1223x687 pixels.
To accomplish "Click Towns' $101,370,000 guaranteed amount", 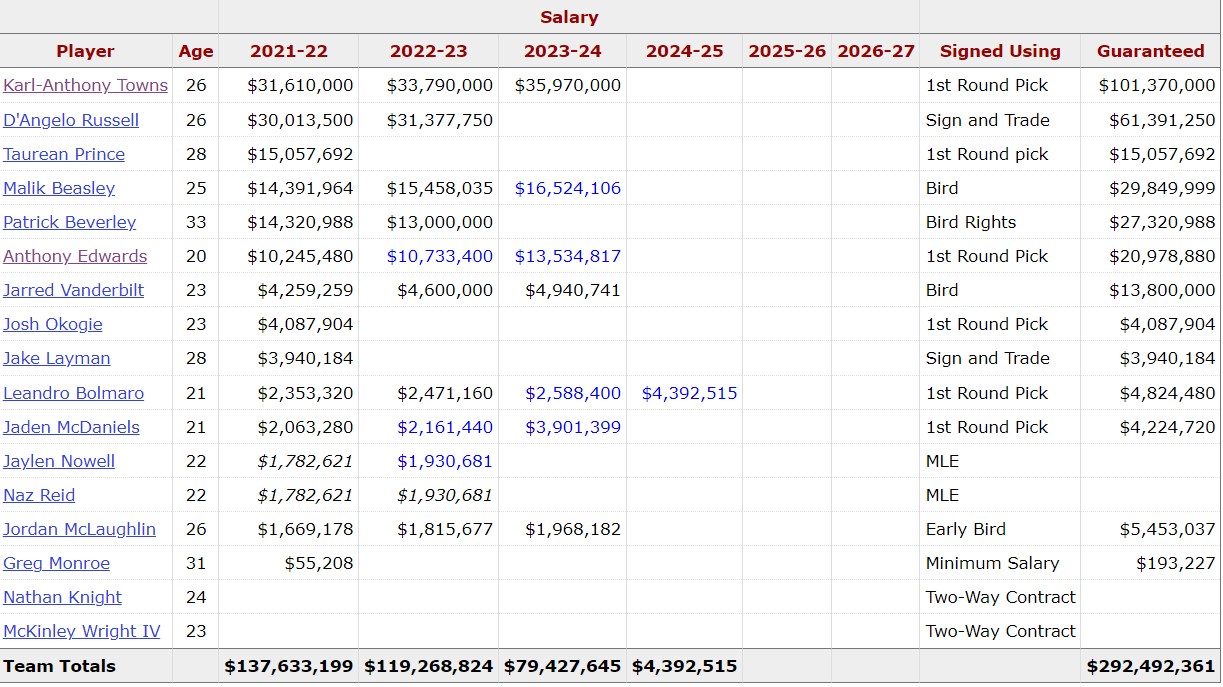I will pos(1157,86).
